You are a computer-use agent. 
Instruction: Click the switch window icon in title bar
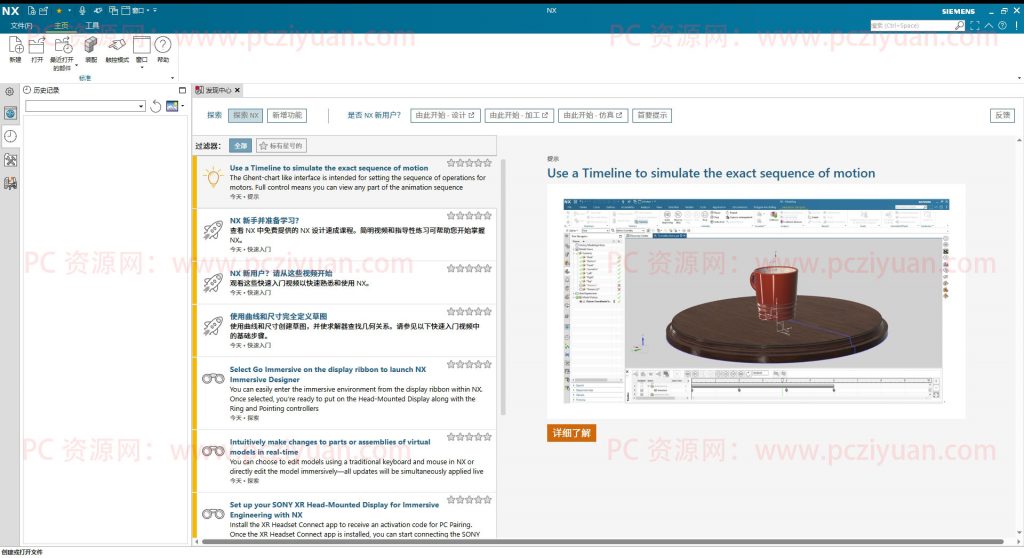[x=113, y=10]
